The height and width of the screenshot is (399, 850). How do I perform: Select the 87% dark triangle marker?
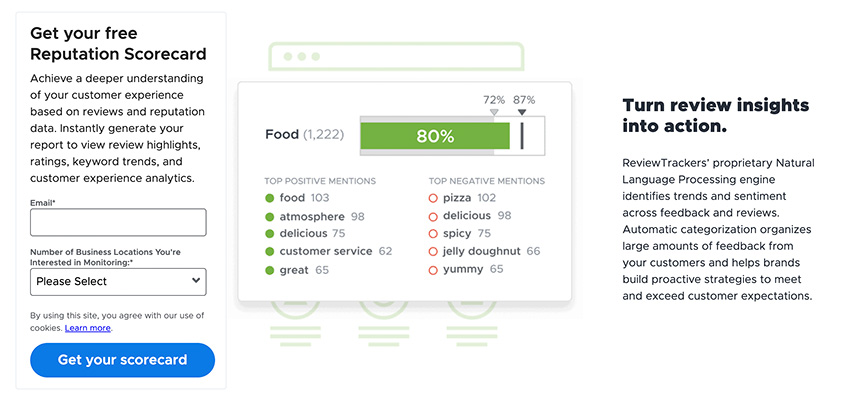pyautogui.click(x=521, y=112)
